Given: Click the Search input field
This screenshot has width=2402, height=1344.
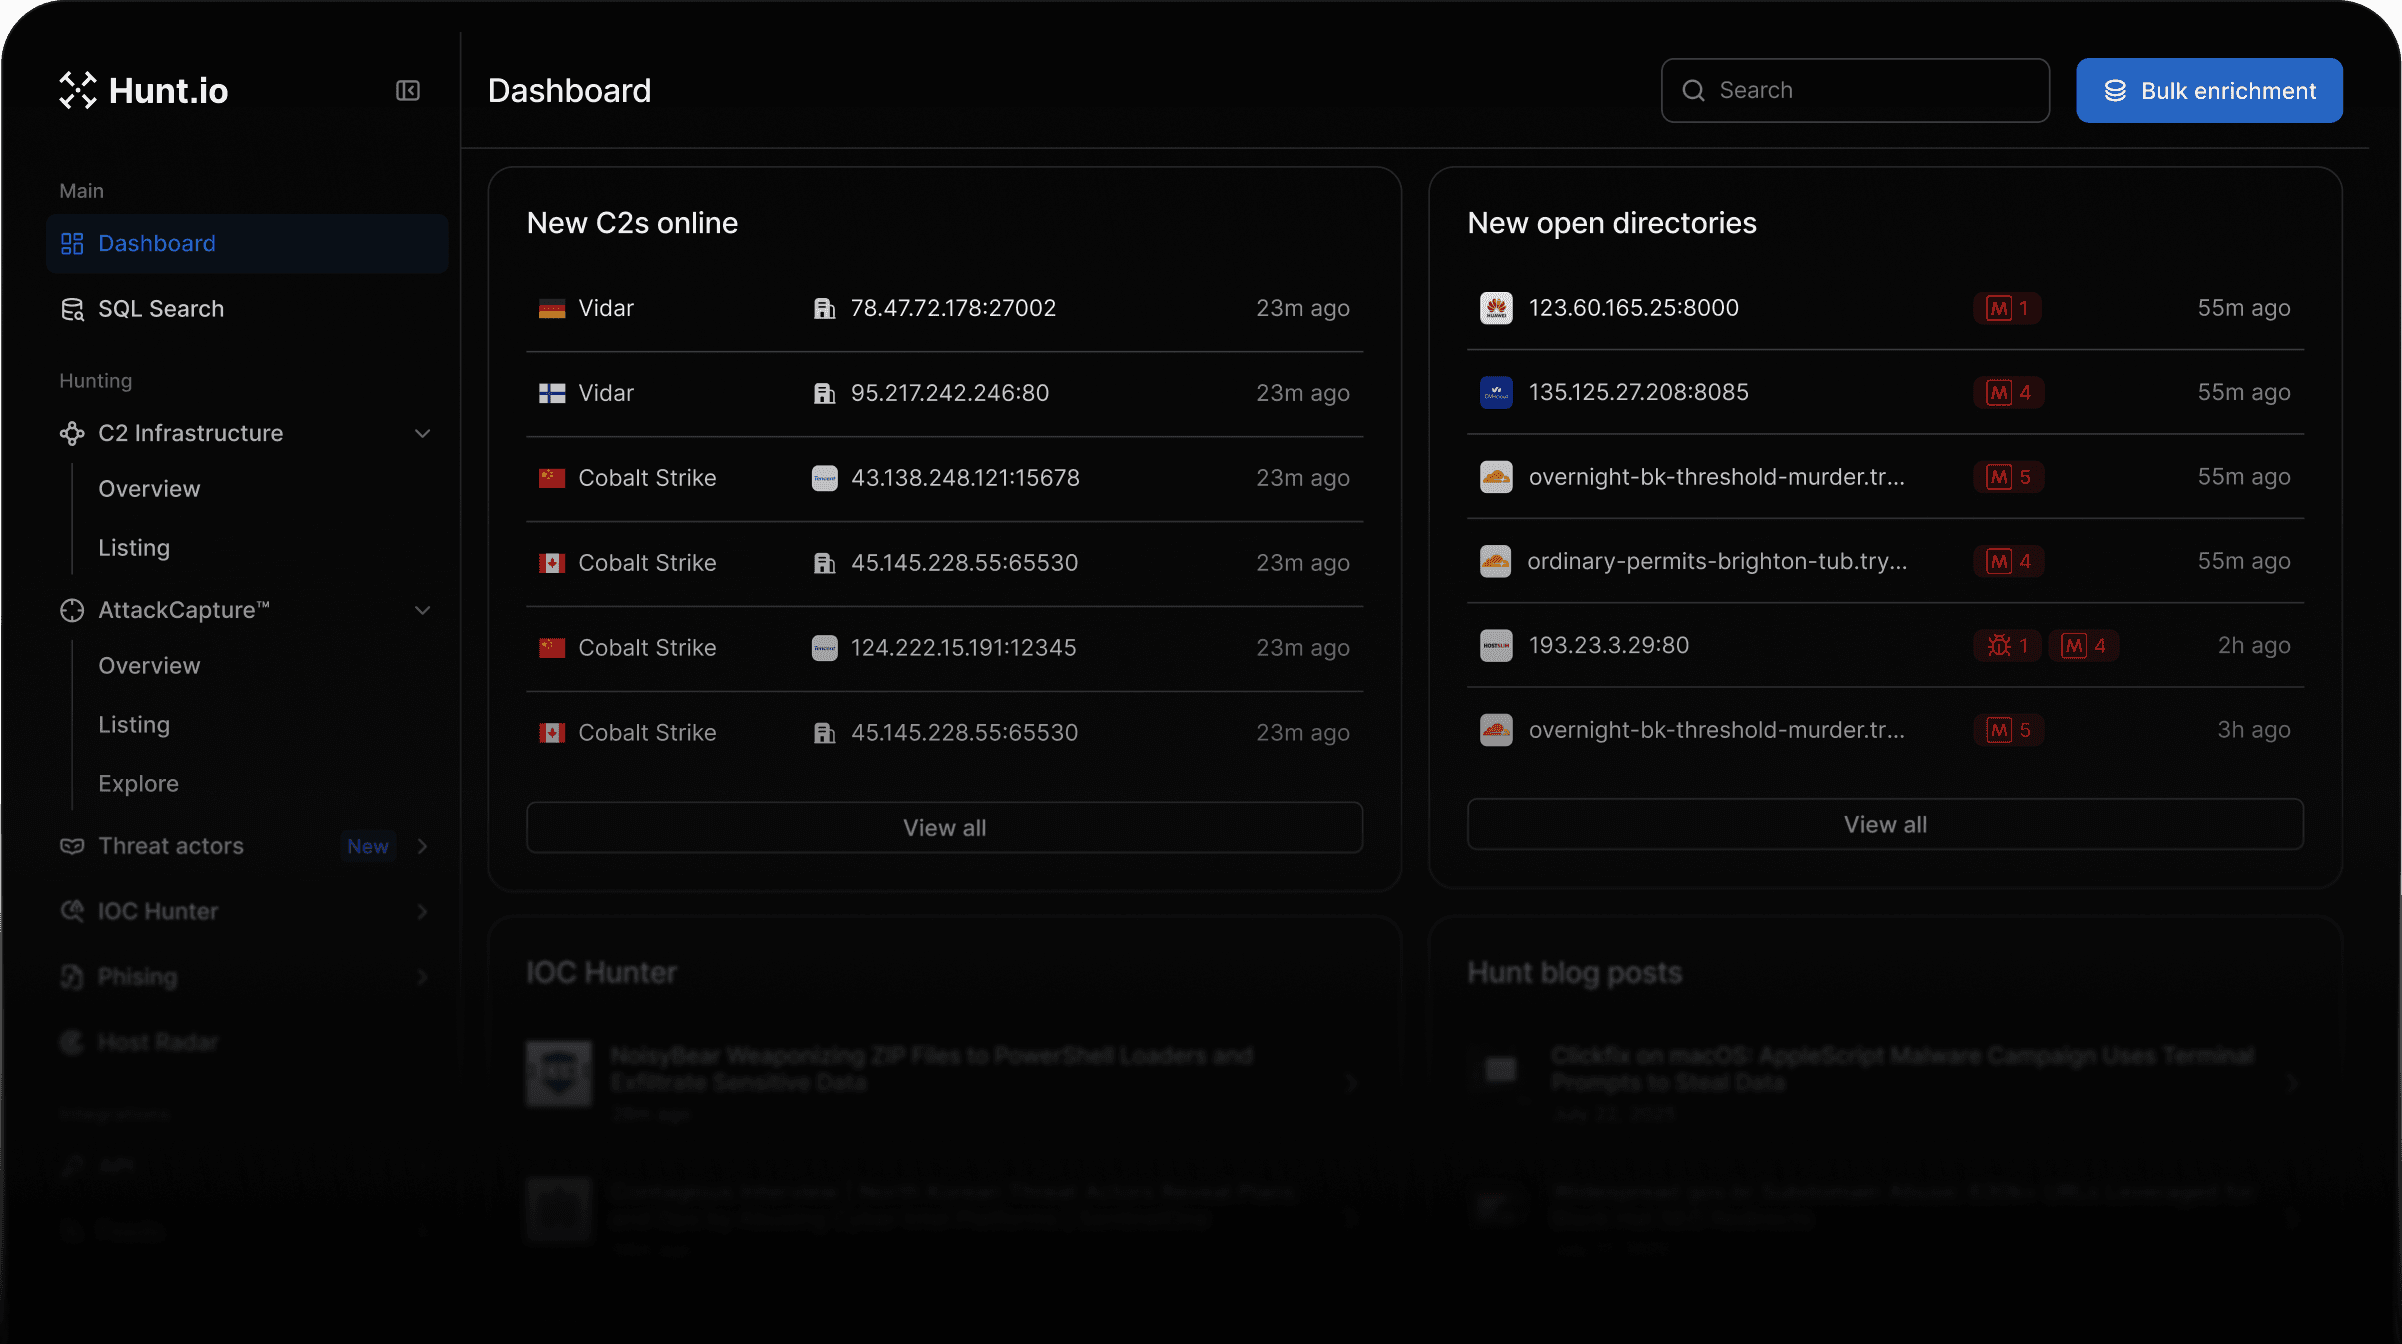Looking at the screenshot, I should pos(1870,91).
